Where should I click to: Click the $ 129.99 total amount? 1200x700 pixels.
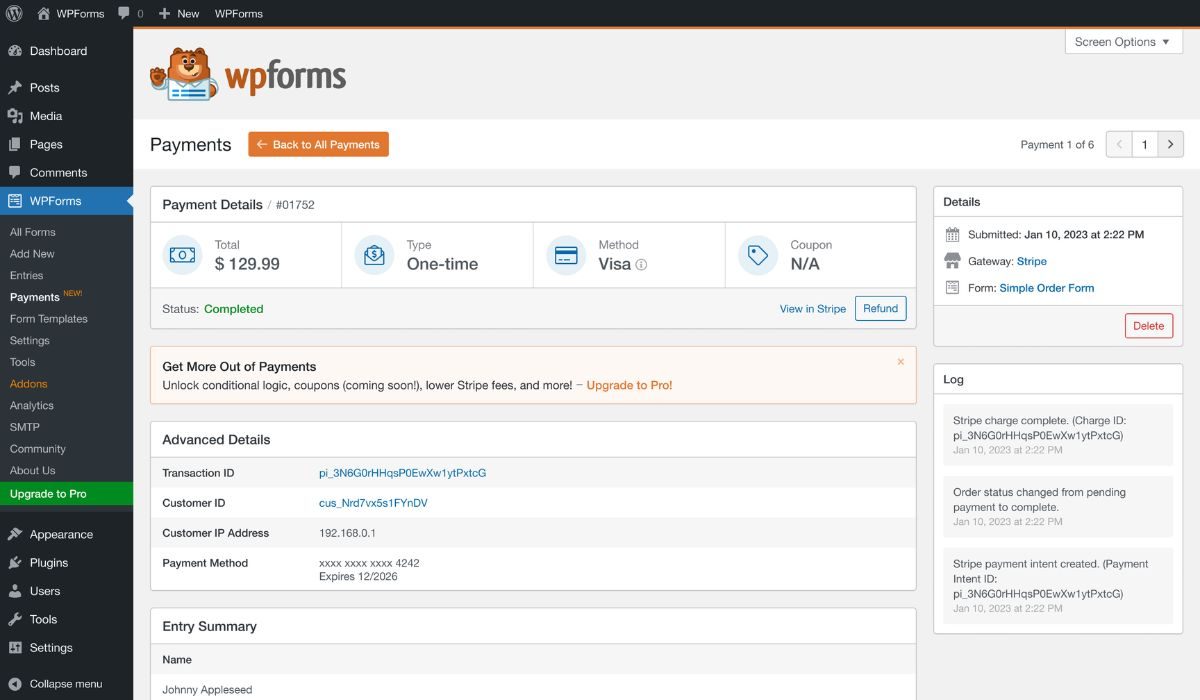pyautogui.click(x=247, y=264)
